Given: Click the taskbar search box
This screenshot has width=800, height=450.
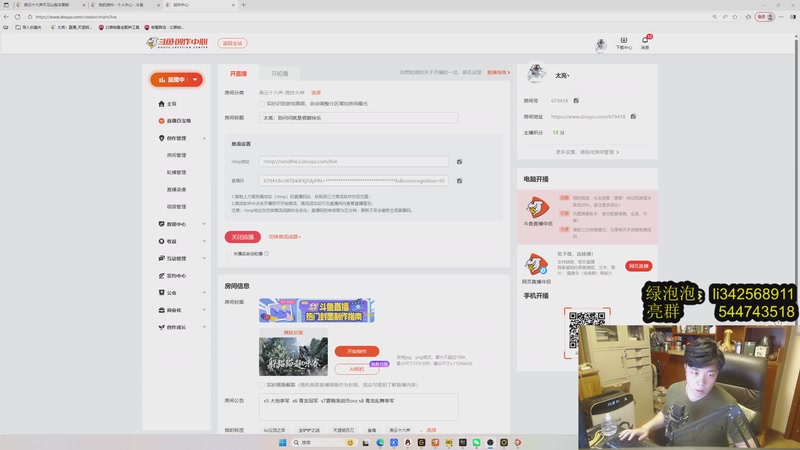Looking at the screenshot, I should click(x=323, y=442).
